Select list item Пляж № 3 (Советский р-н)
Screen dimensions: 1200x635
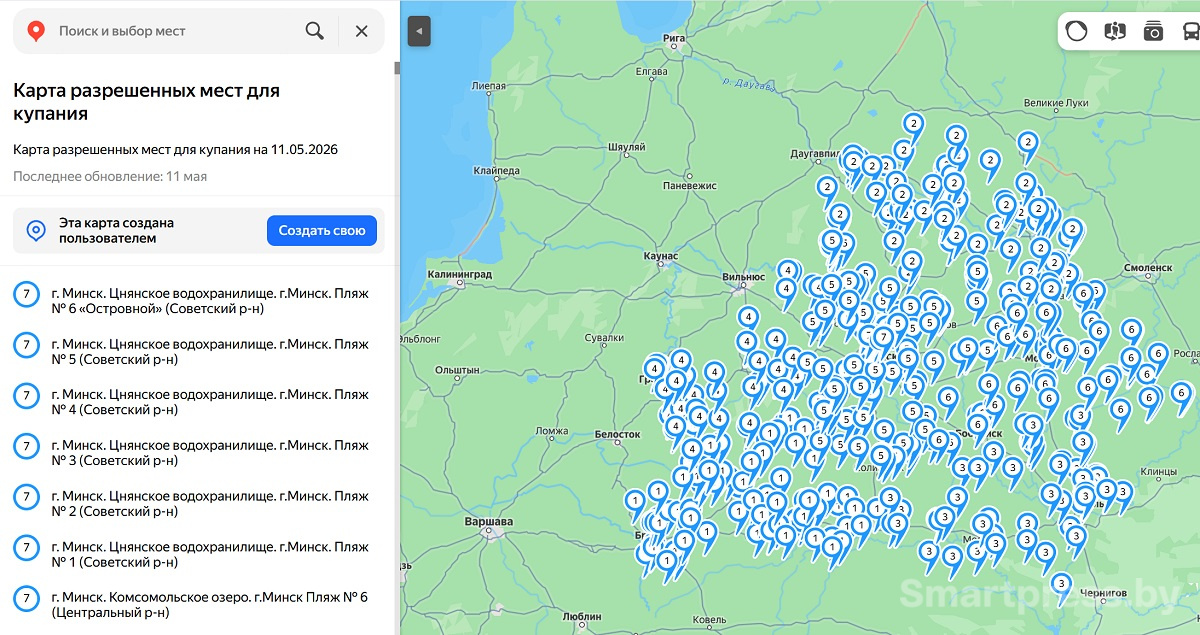tap(199, 452)
